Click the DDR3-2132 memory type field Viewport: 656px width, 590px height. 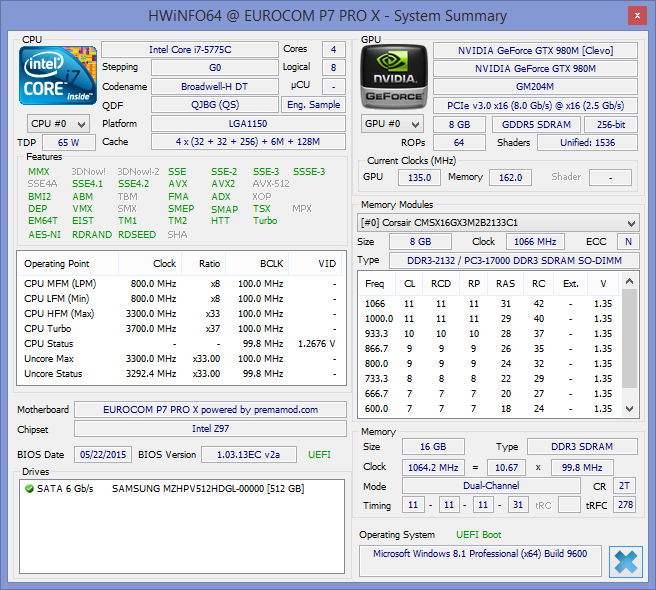click(x=514, y=260)
